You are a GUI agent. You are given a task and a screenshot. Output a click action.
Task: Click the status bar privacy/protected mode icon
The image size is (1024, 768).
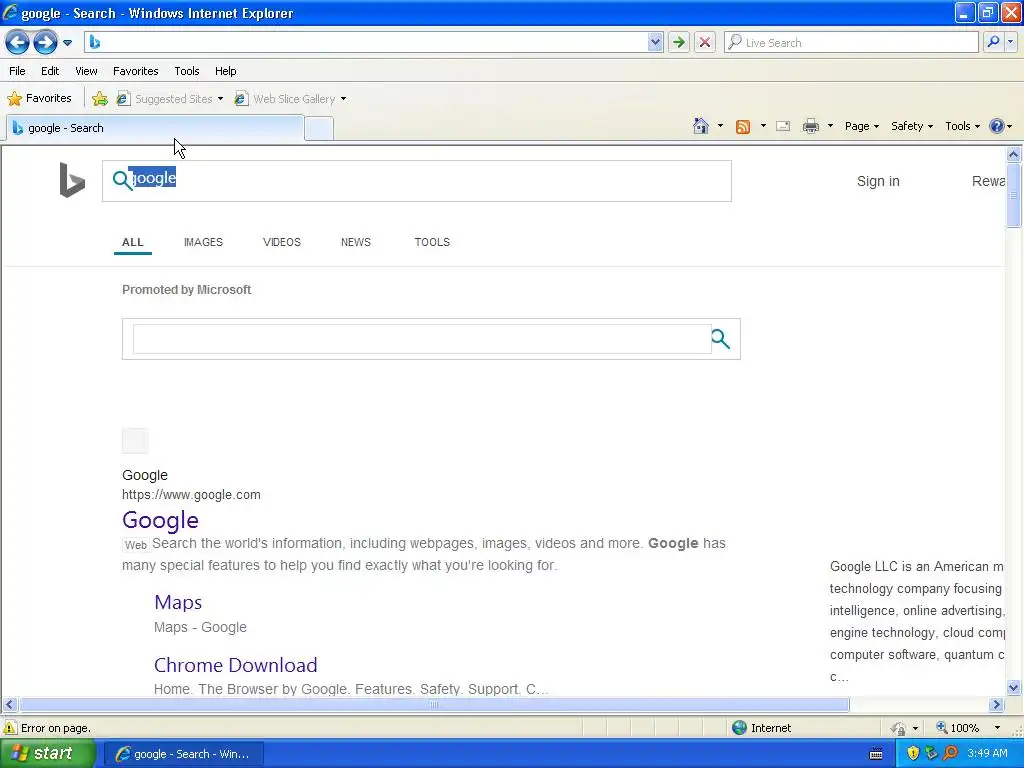(899, 728)
